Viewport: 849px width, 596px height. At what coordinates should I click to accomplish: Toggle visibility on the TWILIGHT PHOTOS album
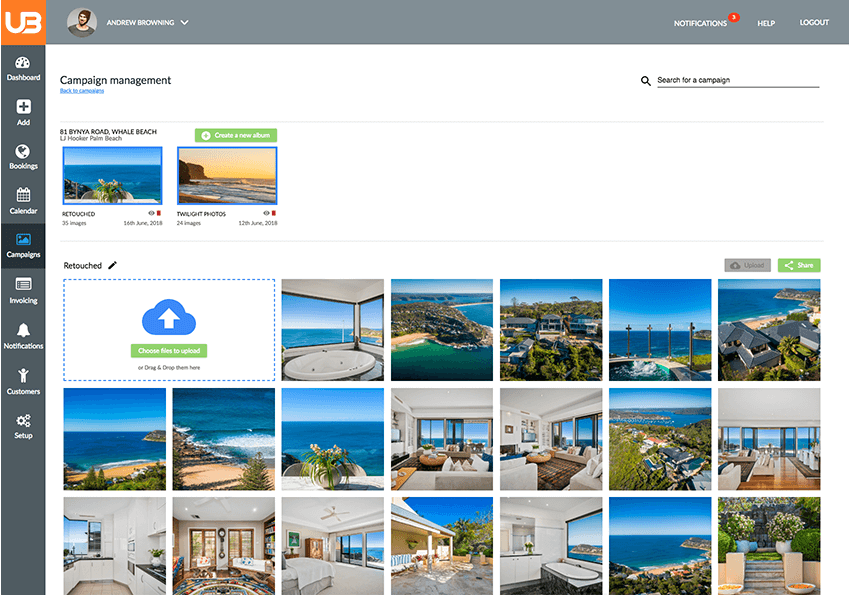[264, 213]
